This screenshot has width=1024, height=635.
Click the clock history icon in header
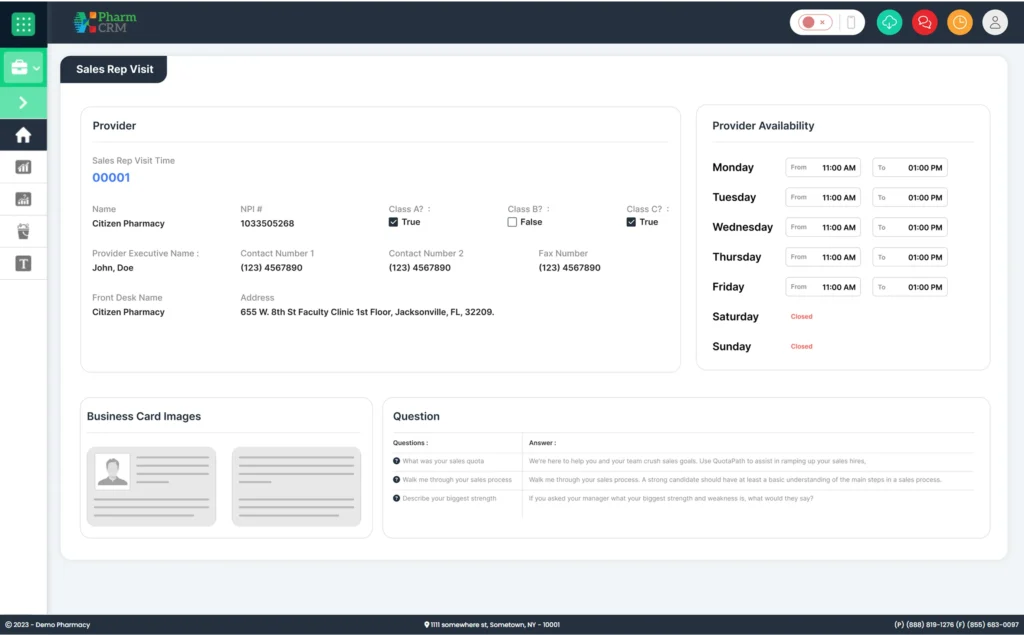point(959,22)
